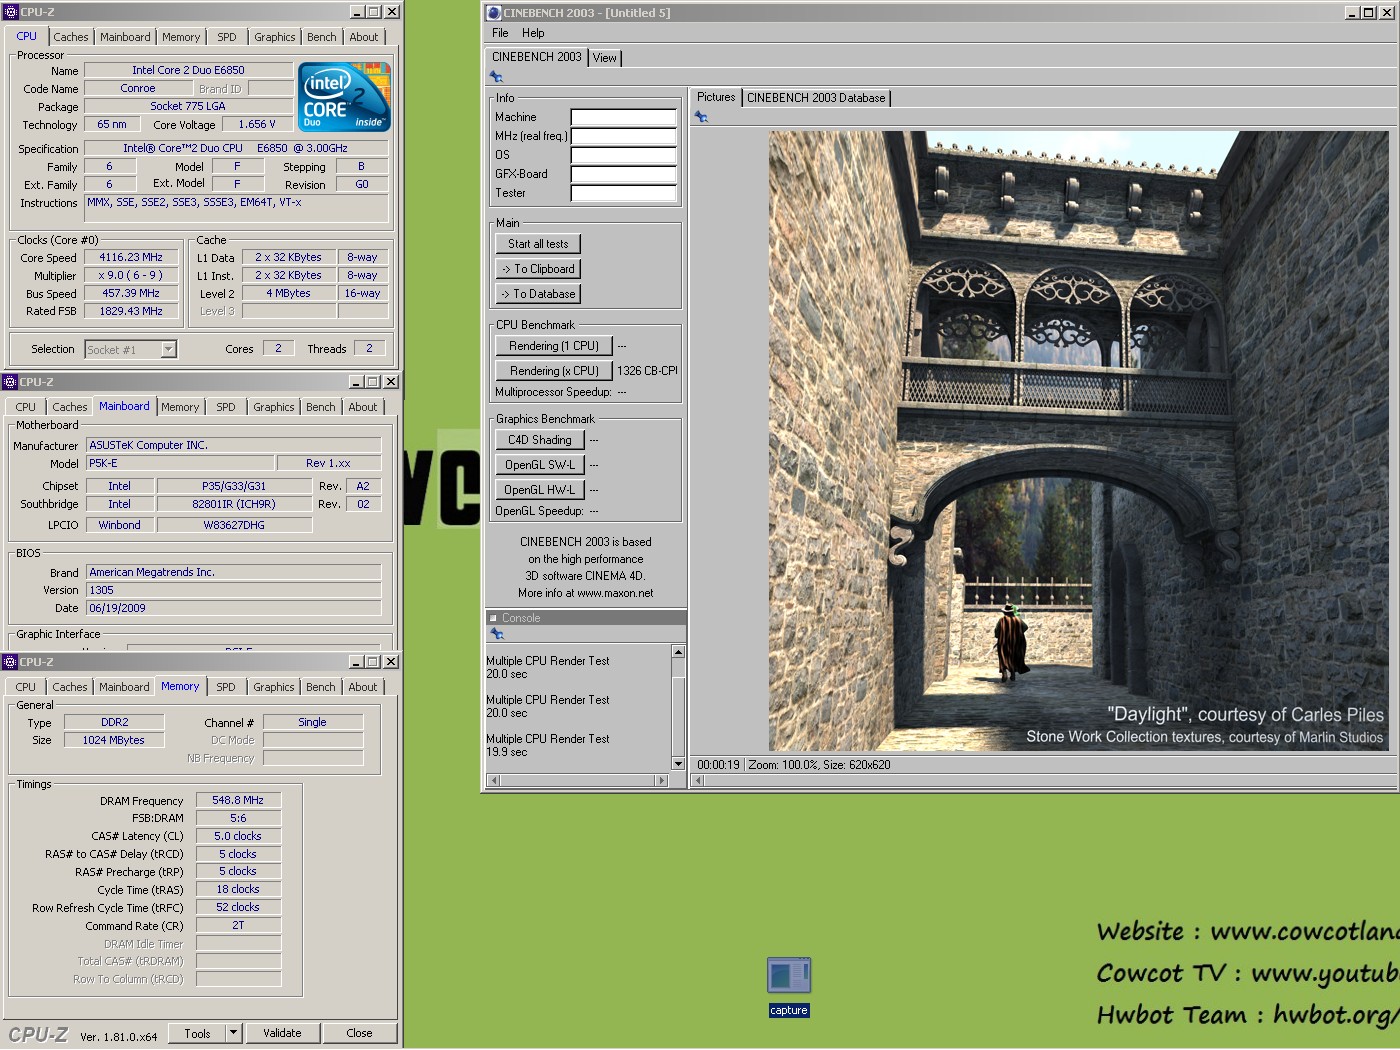The image size is (1400, 1050).
Task: Click the CINEBENCH 2003 title bar icon
Action: point(493,13)
